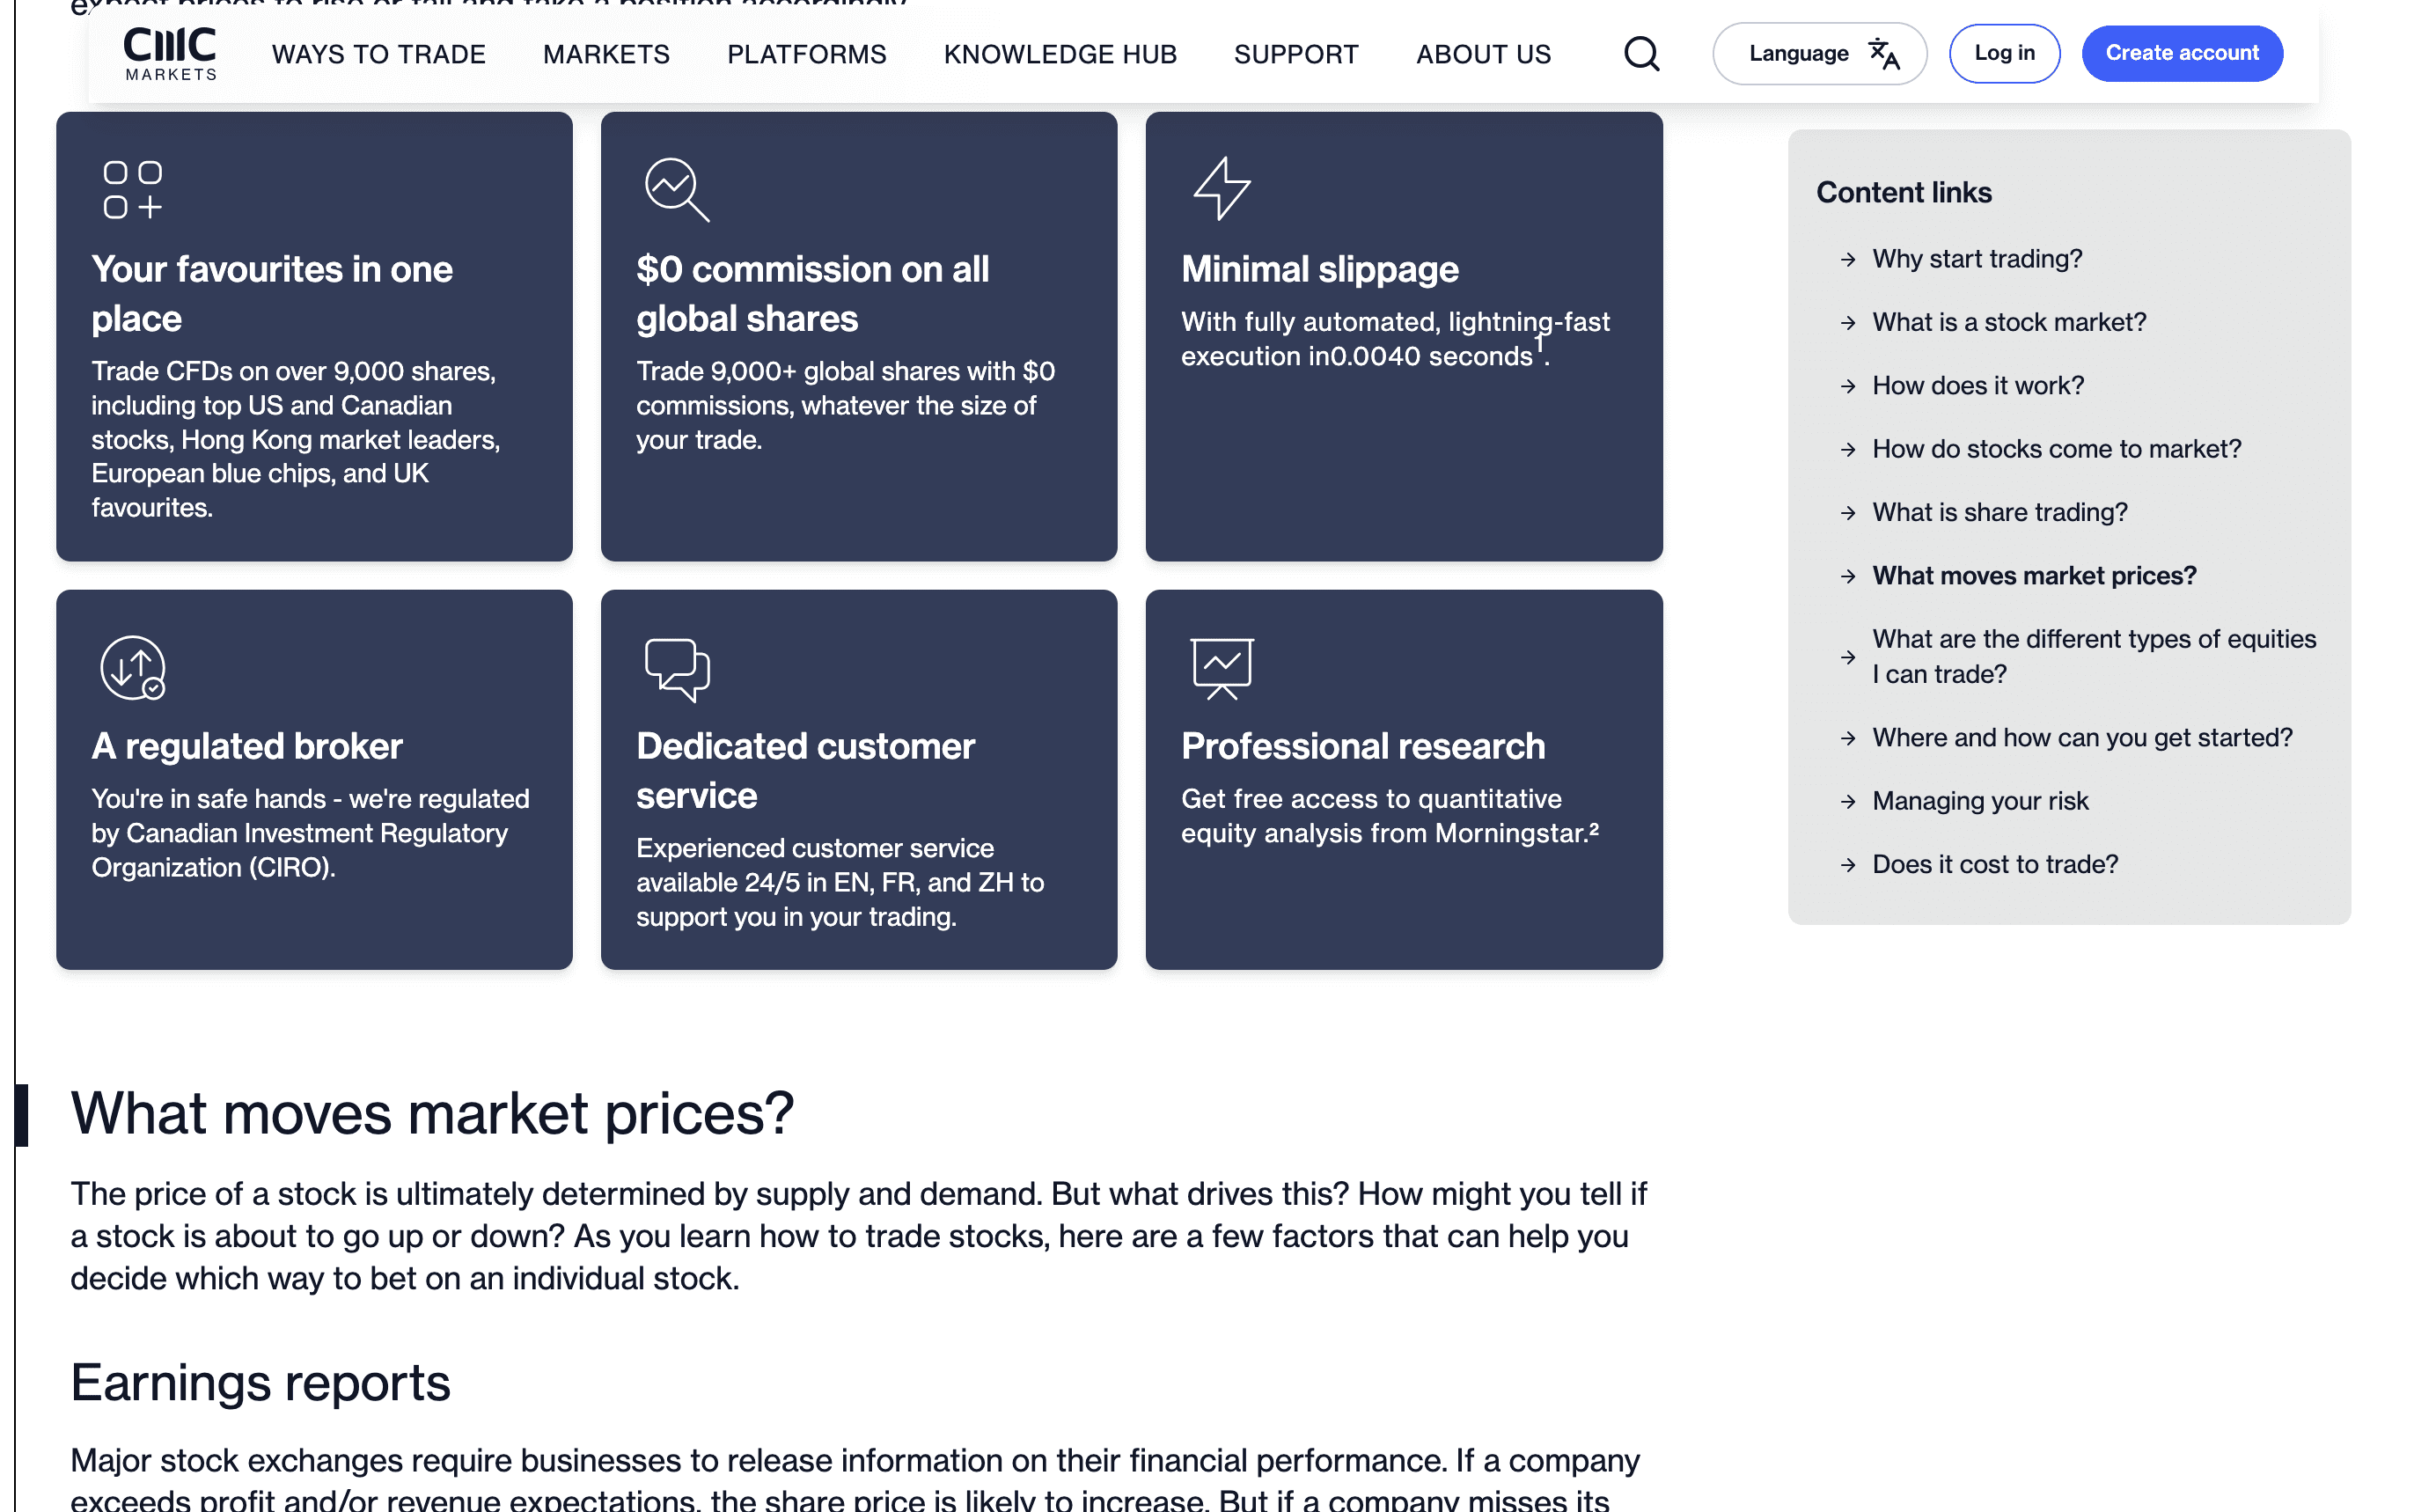Expand the Knowledge Hub menu
2436x1512 pixels.
[x=1060, y=54]
